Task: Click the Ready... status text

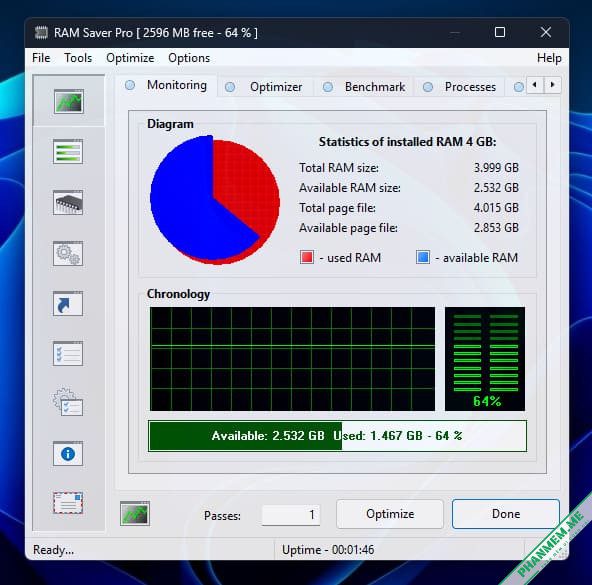Action: point(53,550)
